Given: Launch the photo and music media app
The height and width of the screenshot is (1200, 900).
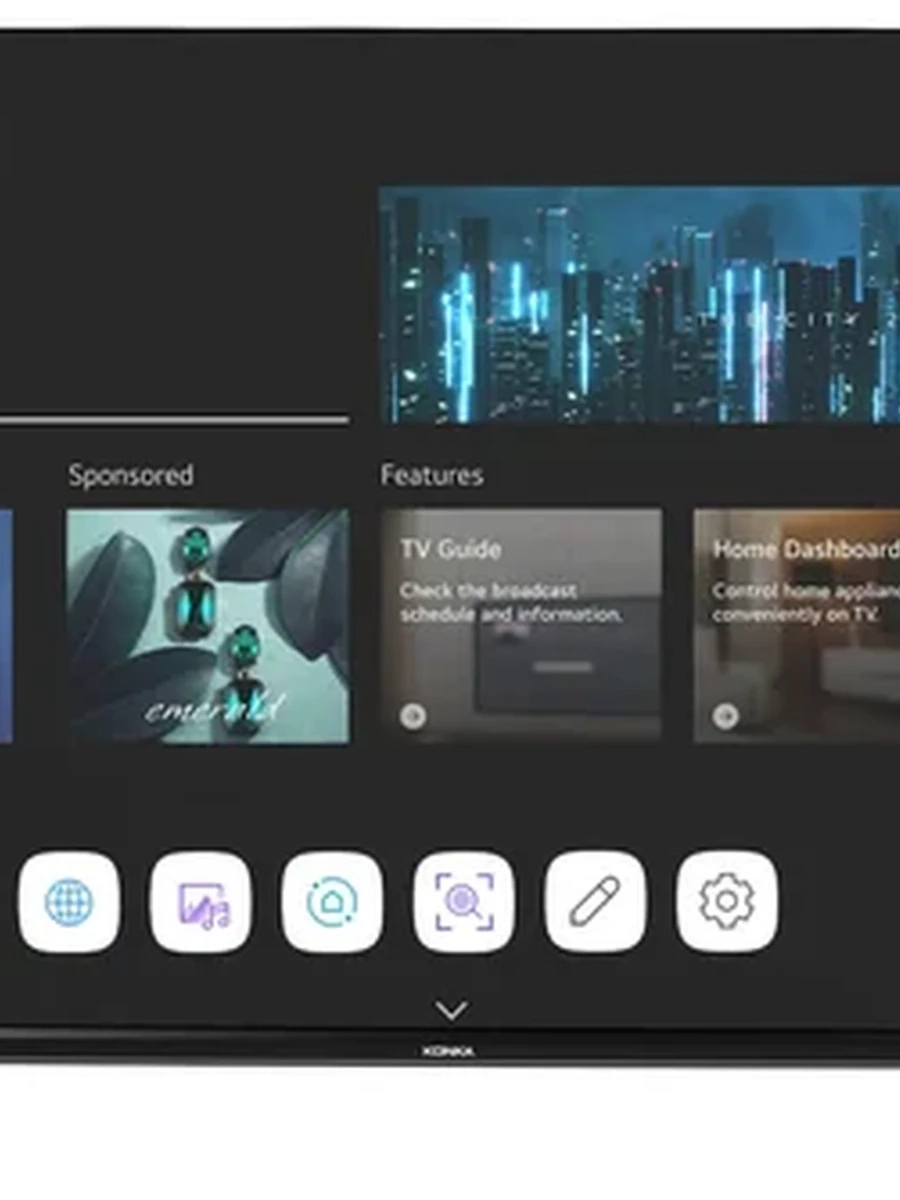Looking at the screenshot, I should tap(201, 902).
